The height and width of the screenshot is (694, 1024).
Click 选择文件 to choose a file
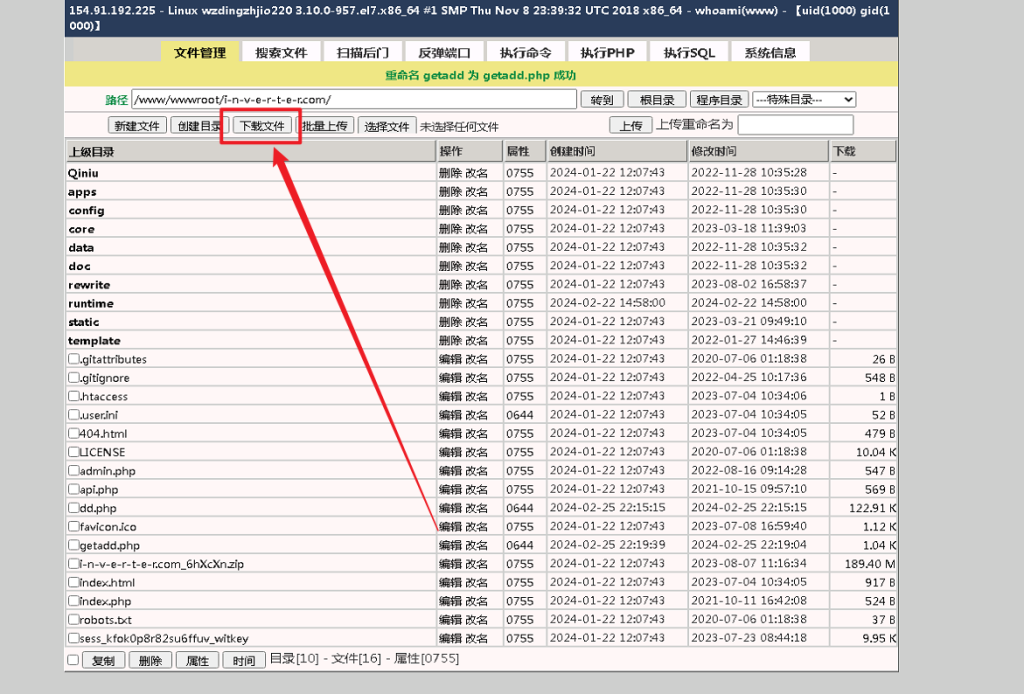[387, 126]
